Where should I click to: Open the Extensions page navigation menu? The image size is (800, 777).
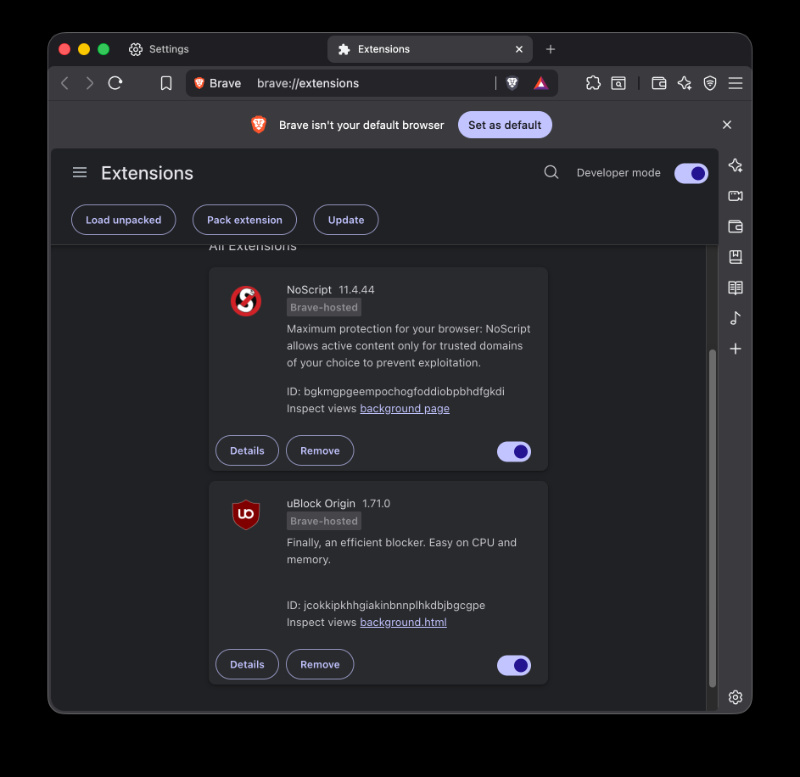click(80, 172)
